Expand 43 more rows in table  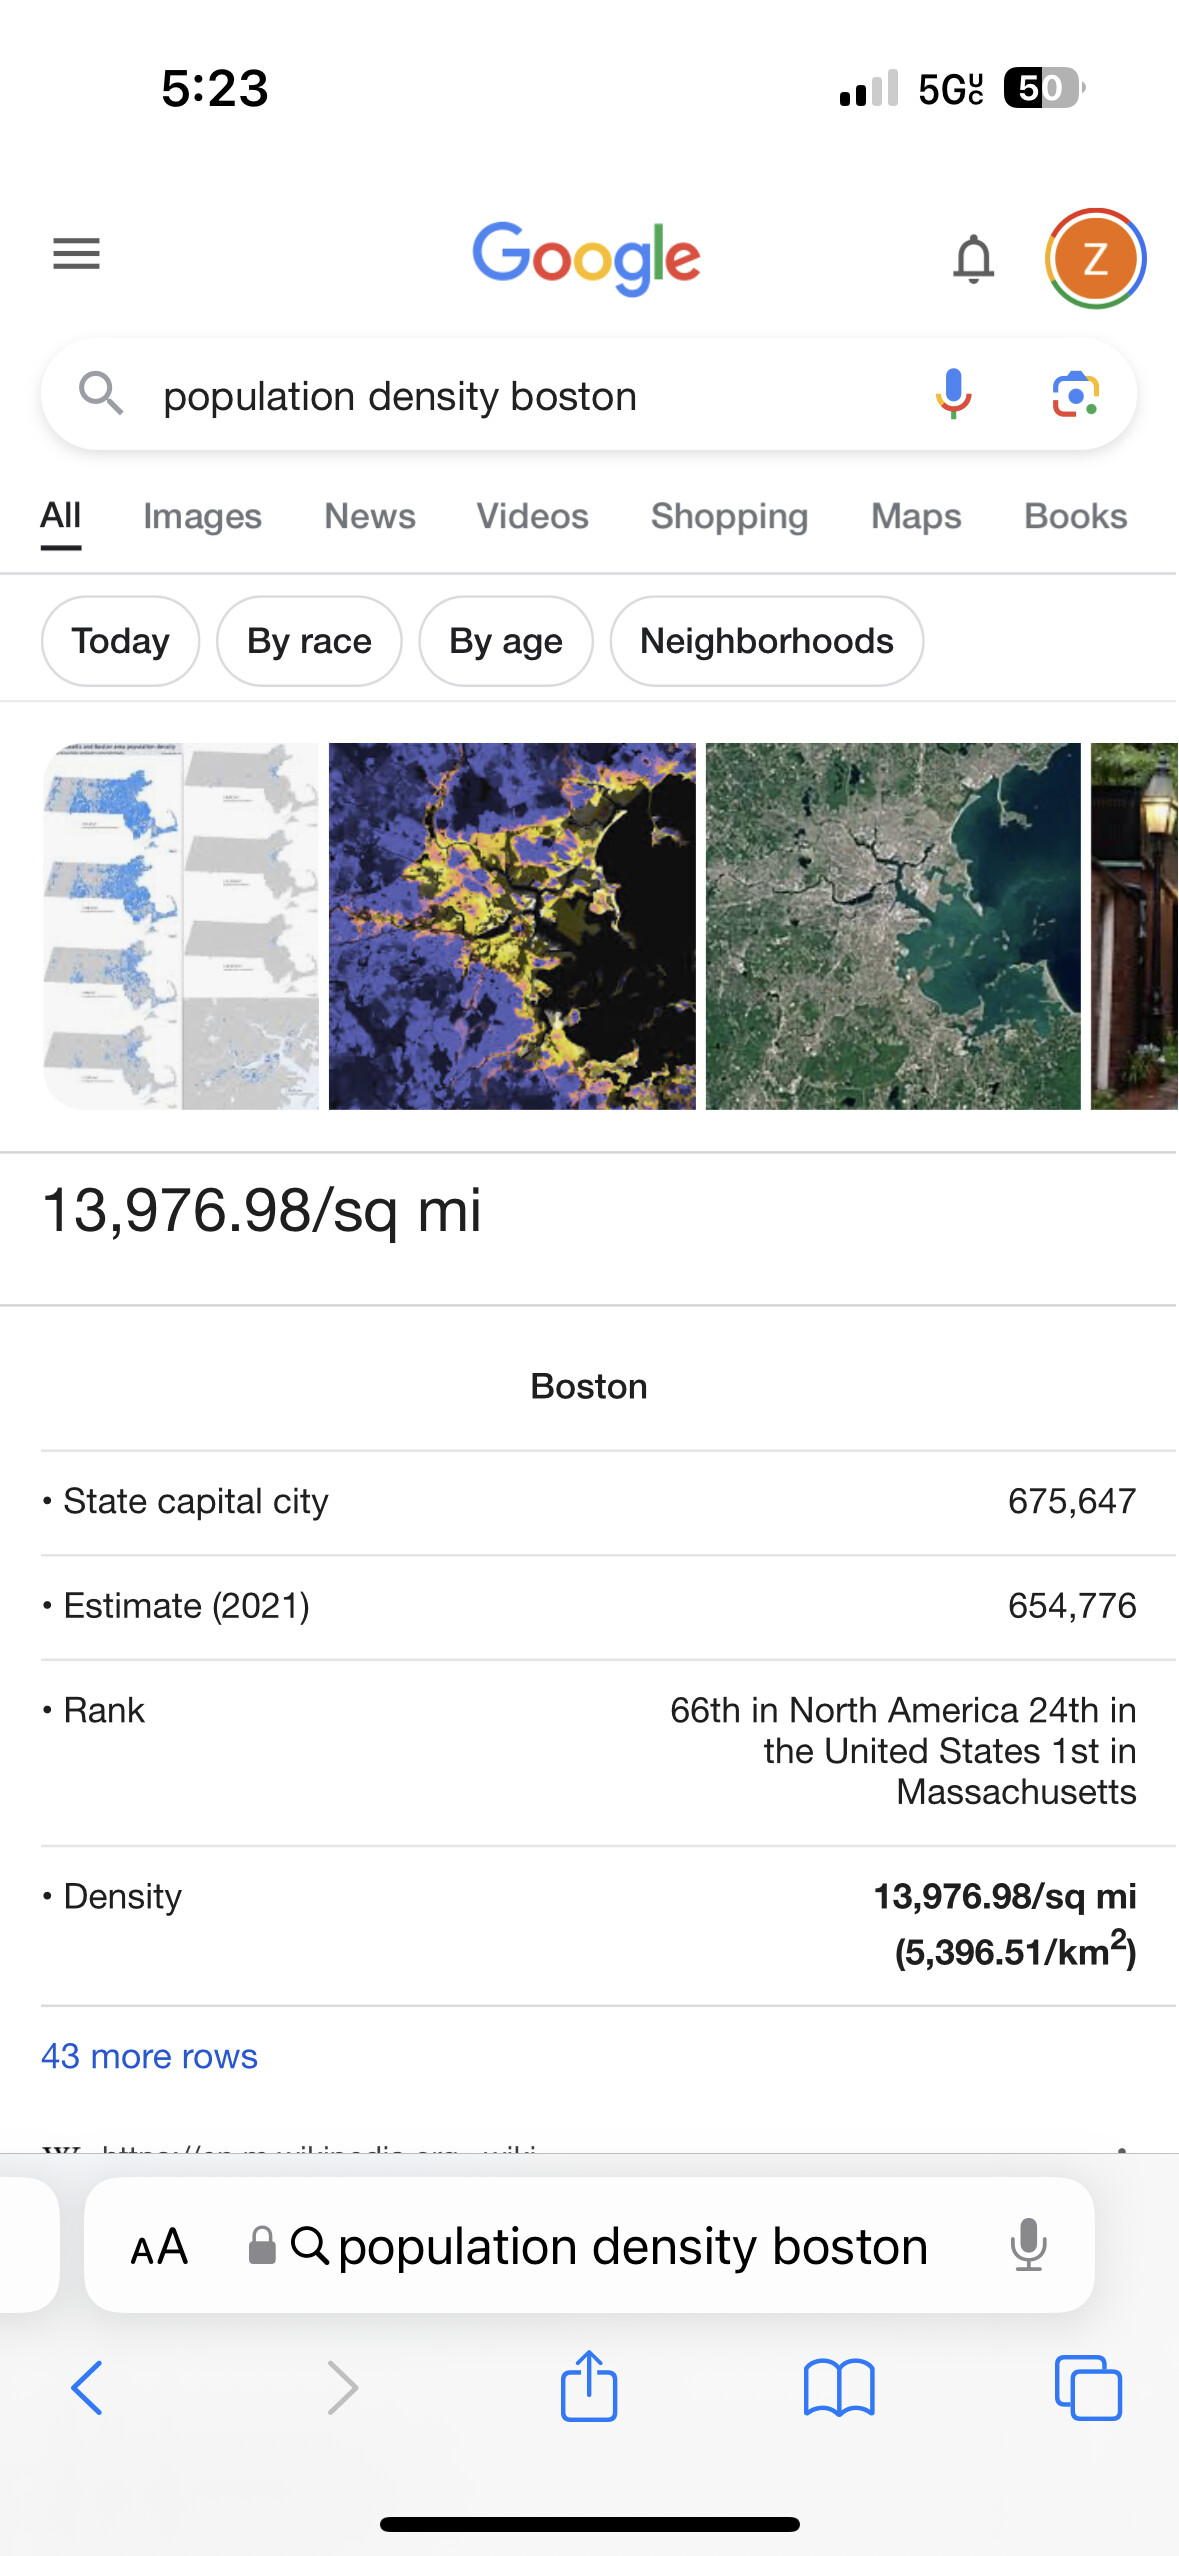pos(149,2056)
